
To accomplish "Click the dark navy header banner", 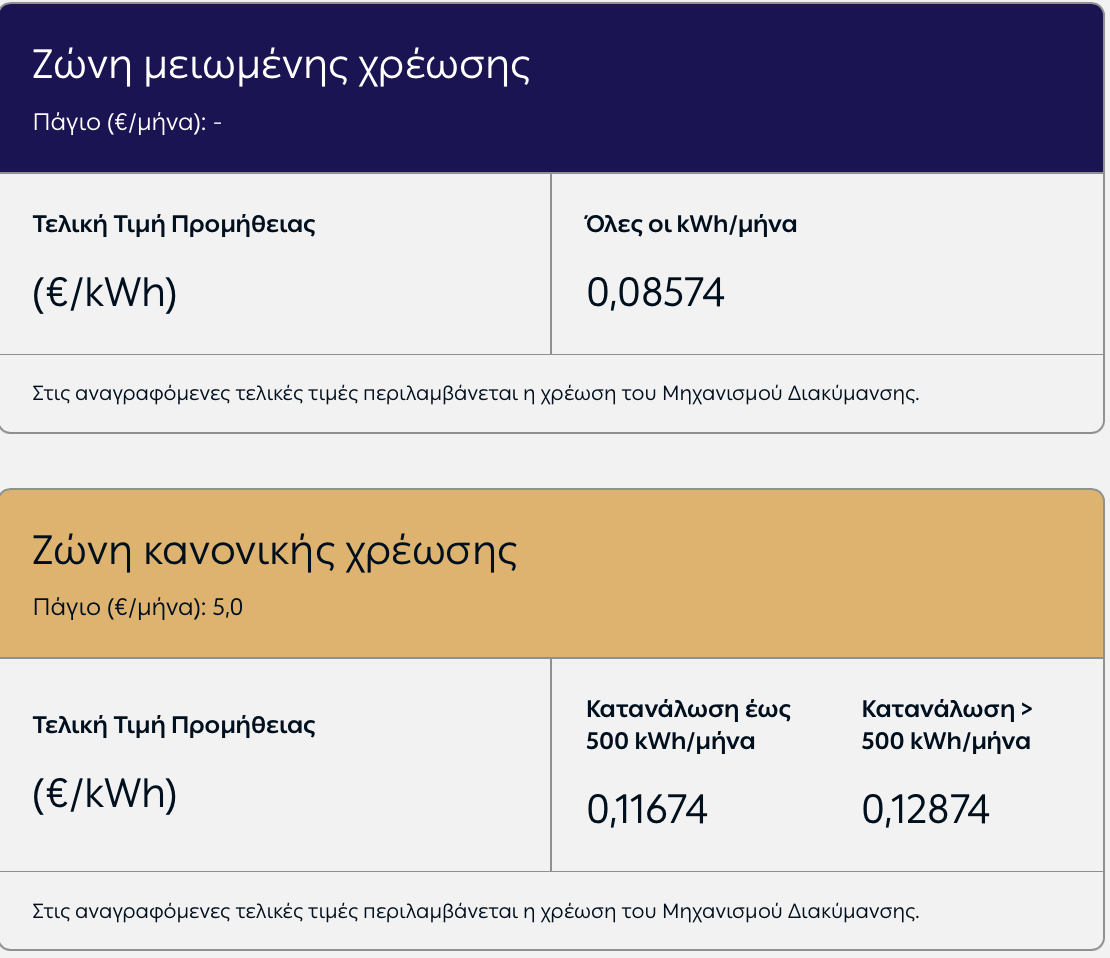I will click(x=551, y=88).
